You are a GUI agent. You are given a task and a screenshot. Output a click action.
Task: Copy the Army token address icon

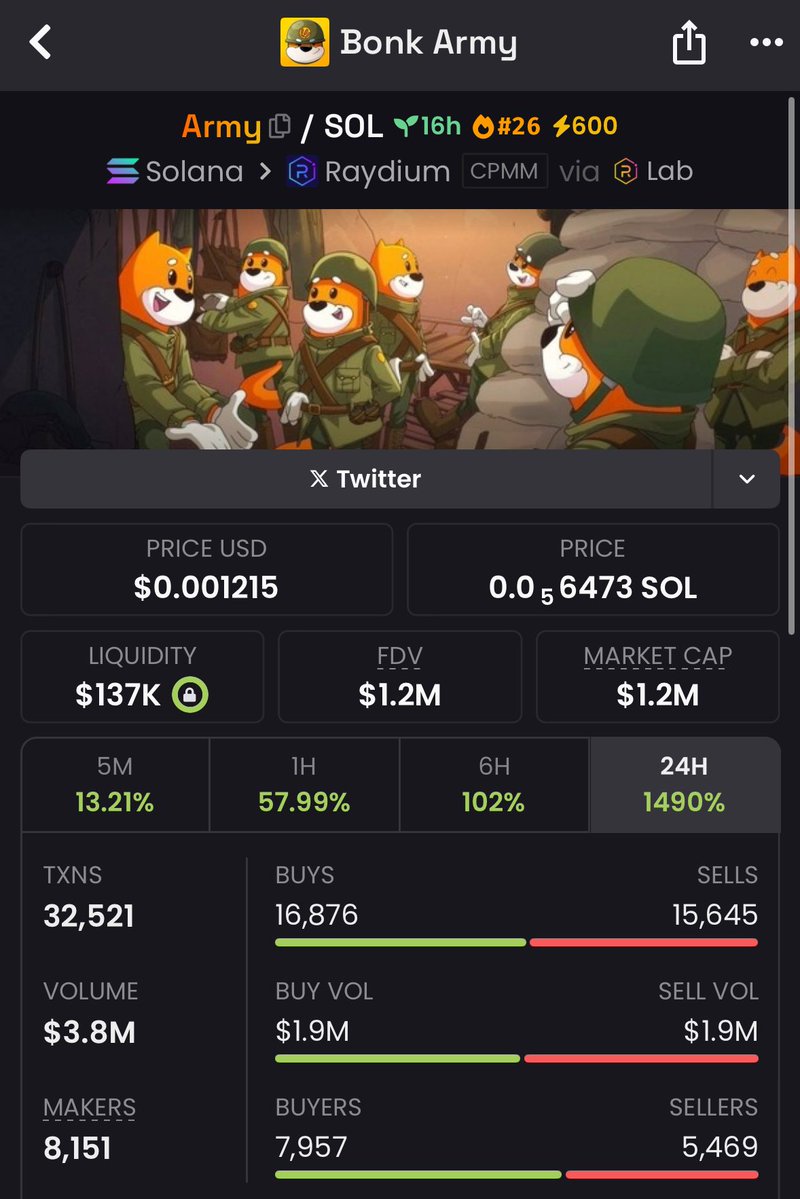280,126
